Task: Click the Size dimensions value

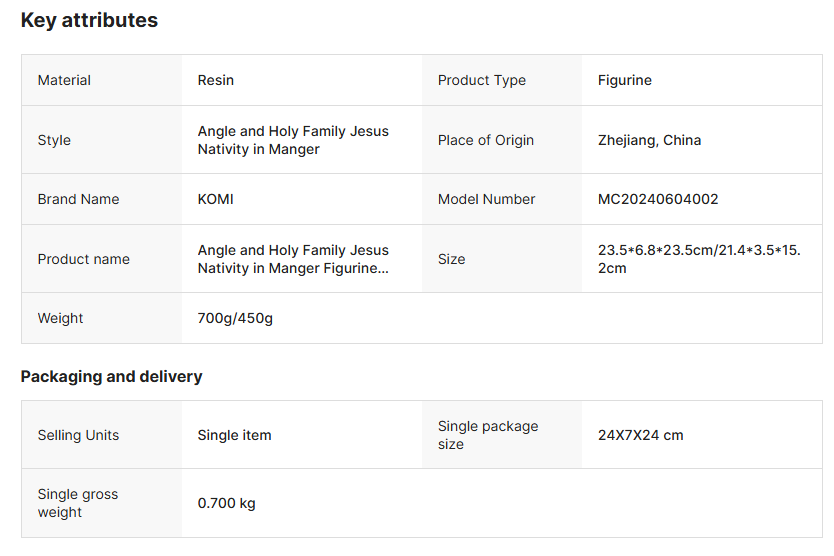Action: coord(699,259)
